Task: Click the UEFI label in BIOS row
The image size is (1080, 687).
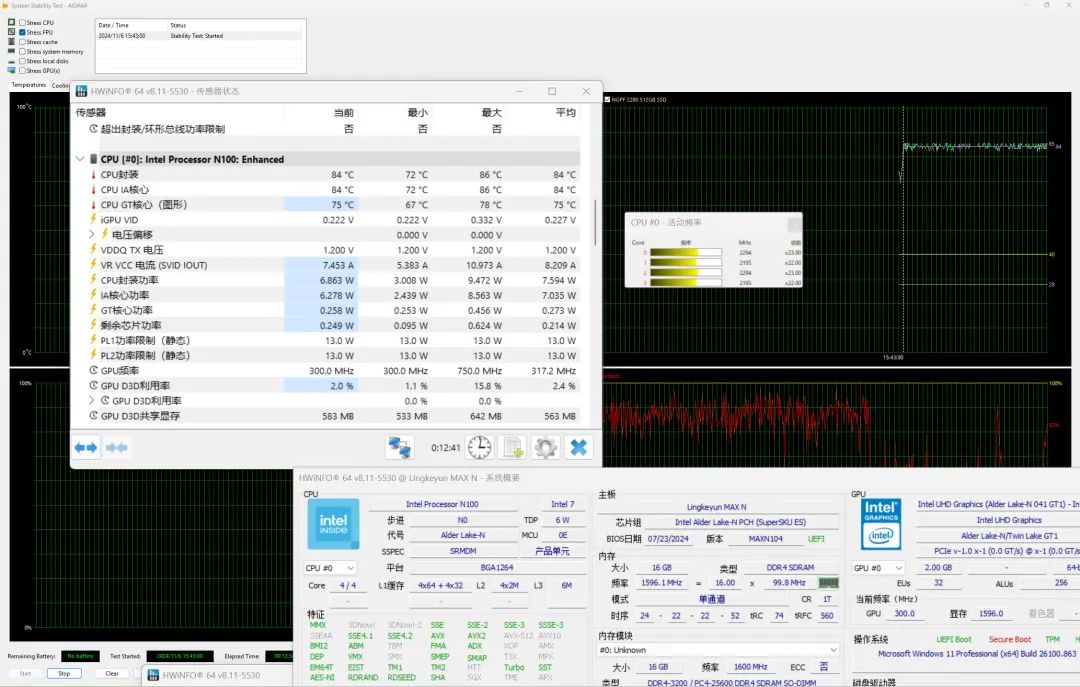Action: coord(816,539)
